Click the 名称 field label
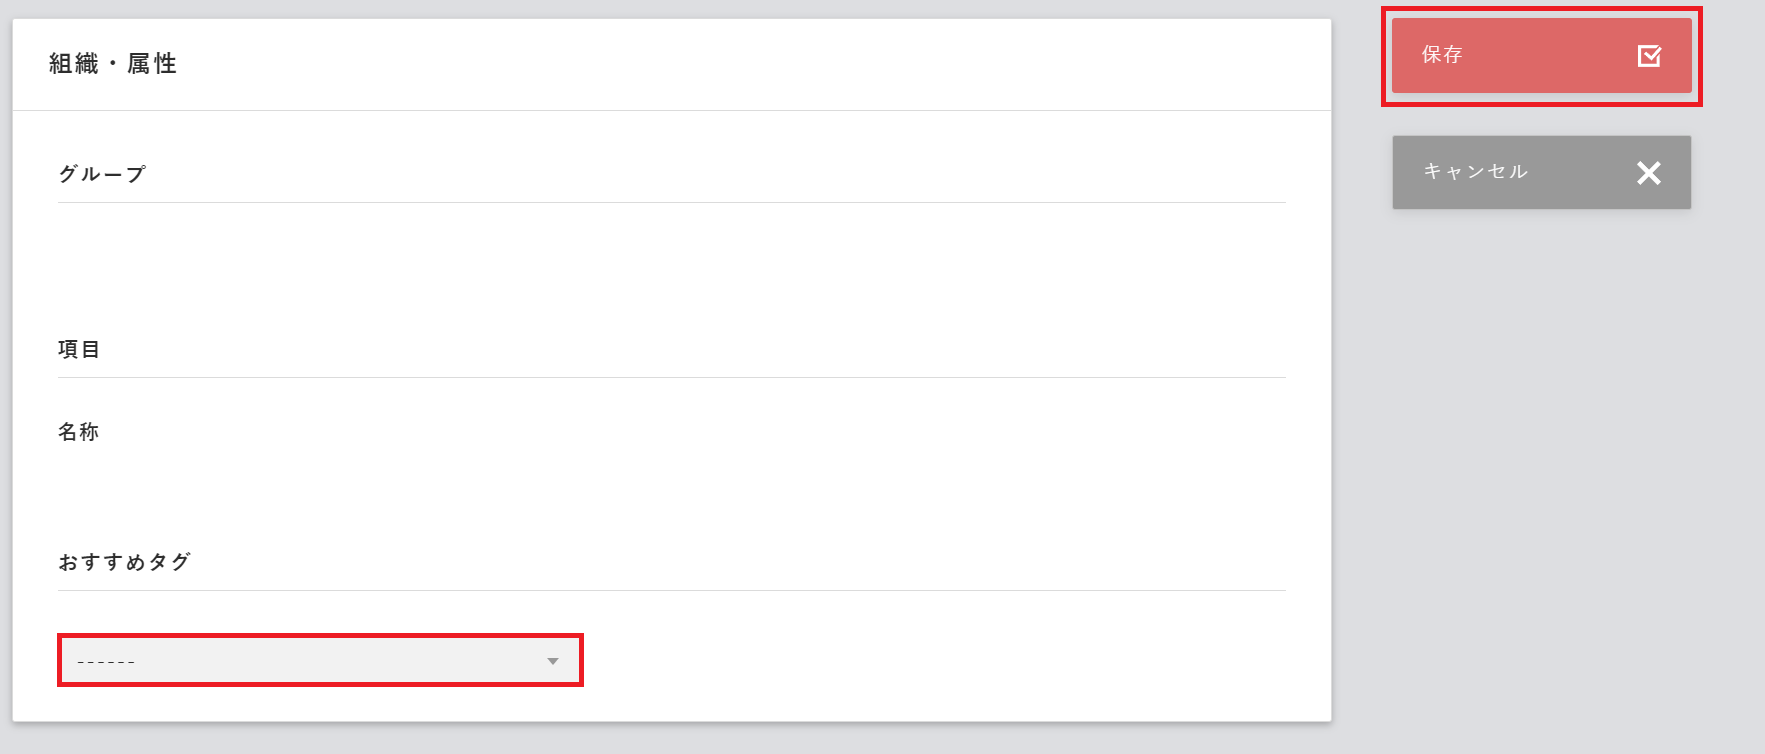The width and height of the screenshot is (1765, 754). point(79,432)
